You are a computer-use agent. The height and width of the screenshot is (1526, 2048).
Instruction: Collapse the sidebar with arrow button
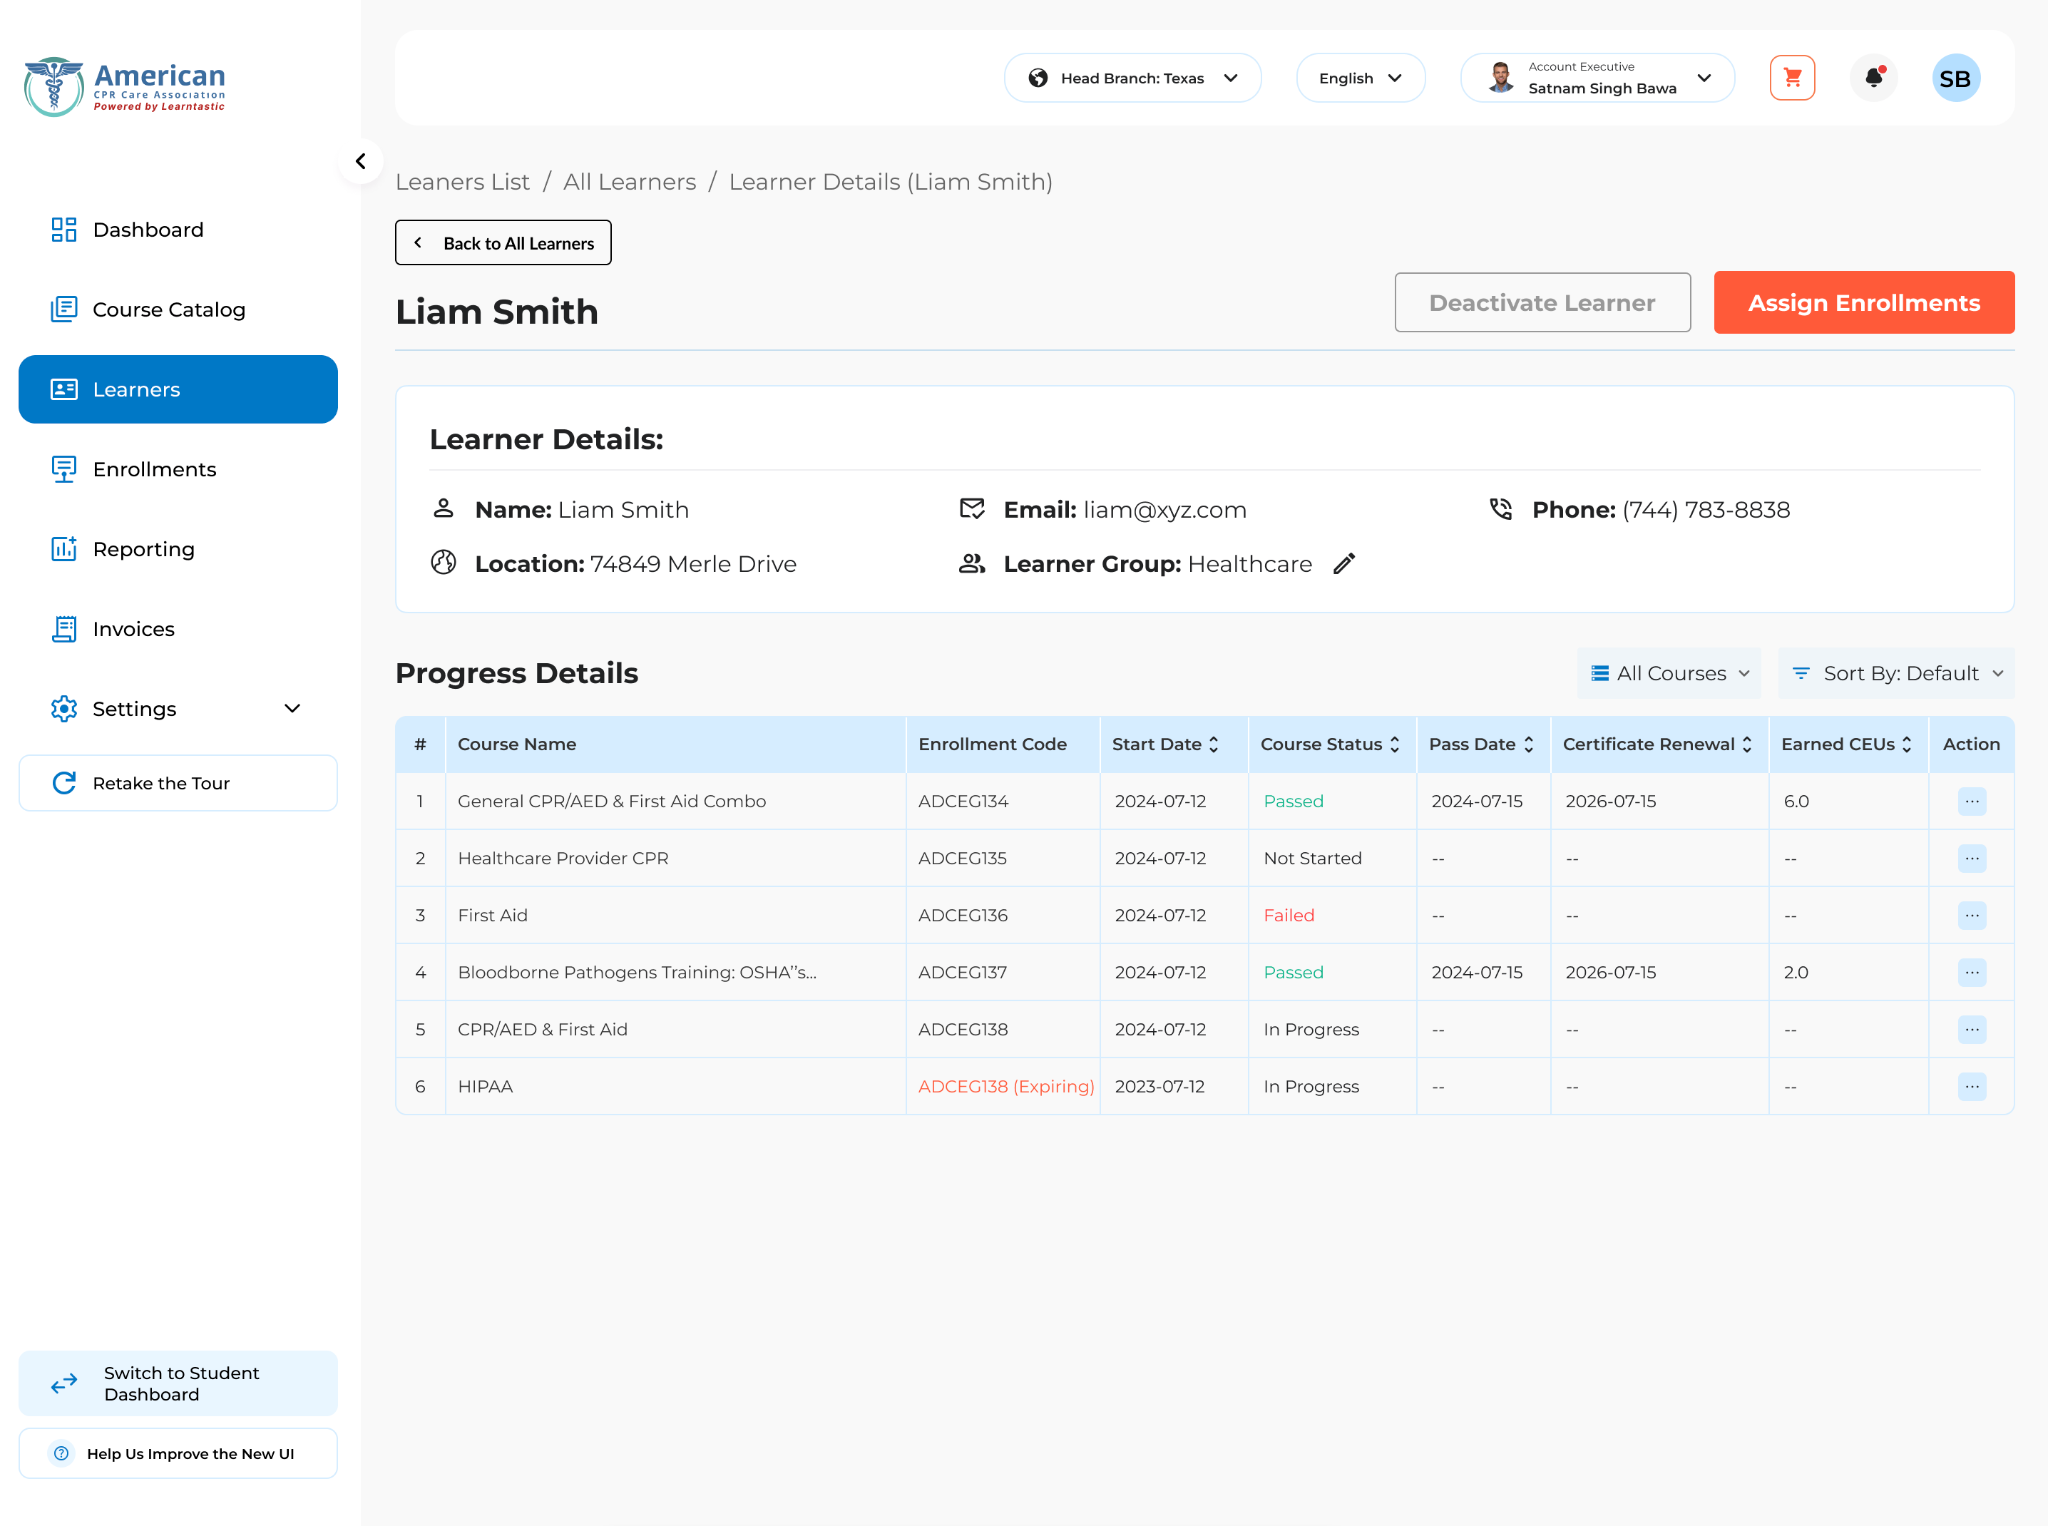[360, 161]
